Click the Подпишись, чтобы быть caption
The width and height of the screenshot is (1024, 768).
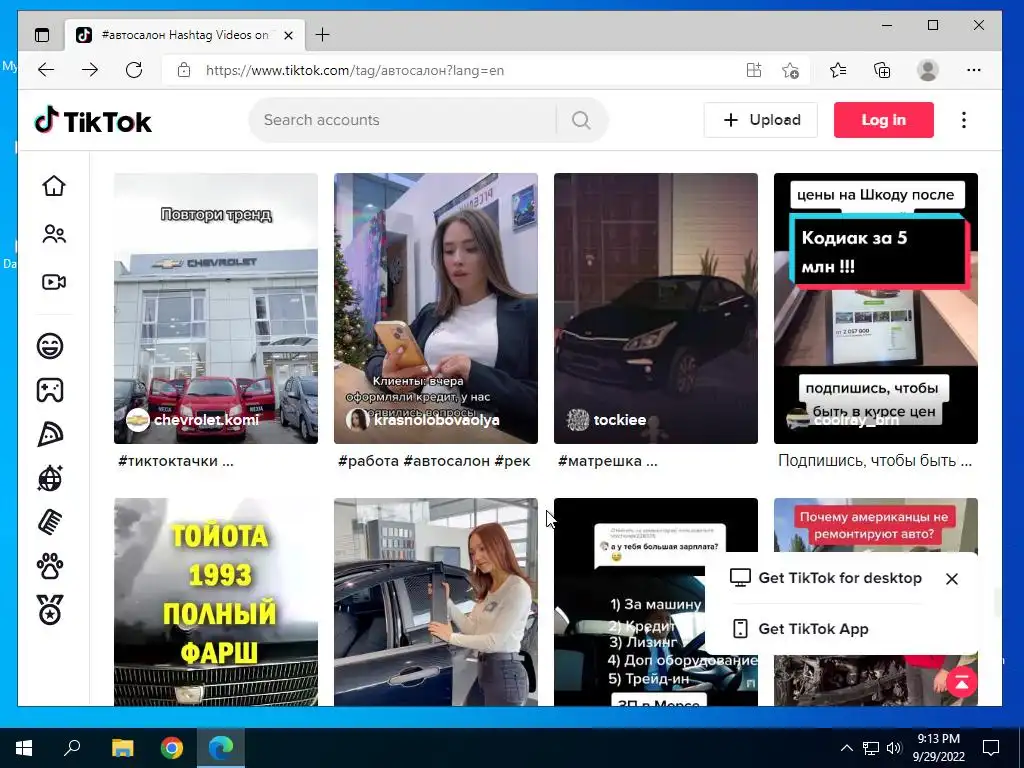tap(874, 461)
